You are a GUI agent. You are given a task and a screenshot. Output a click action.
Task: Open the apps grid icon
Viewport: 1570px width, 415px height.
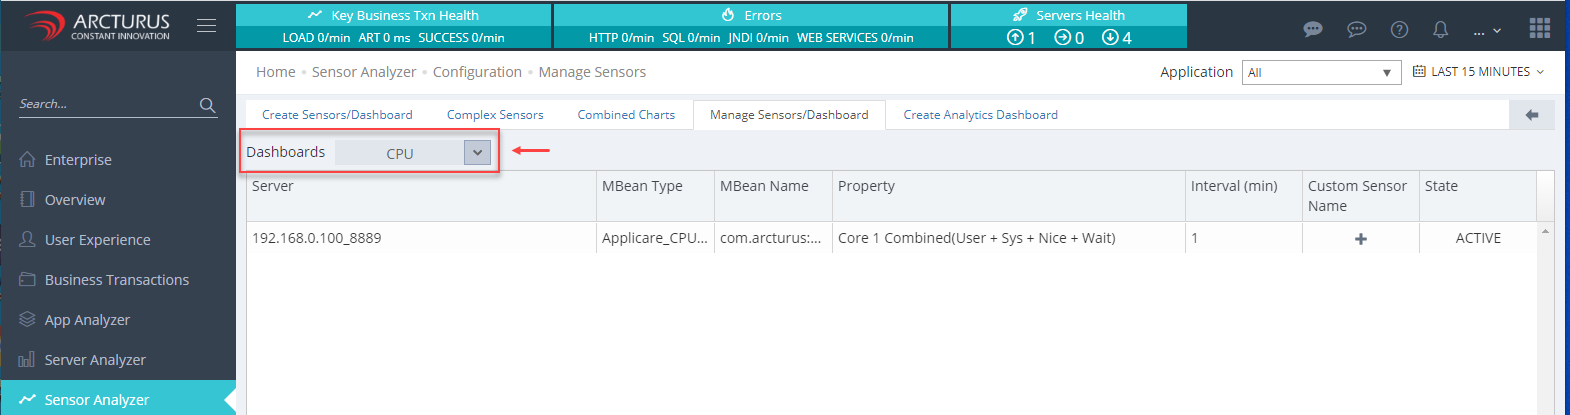click(1539, 28)
